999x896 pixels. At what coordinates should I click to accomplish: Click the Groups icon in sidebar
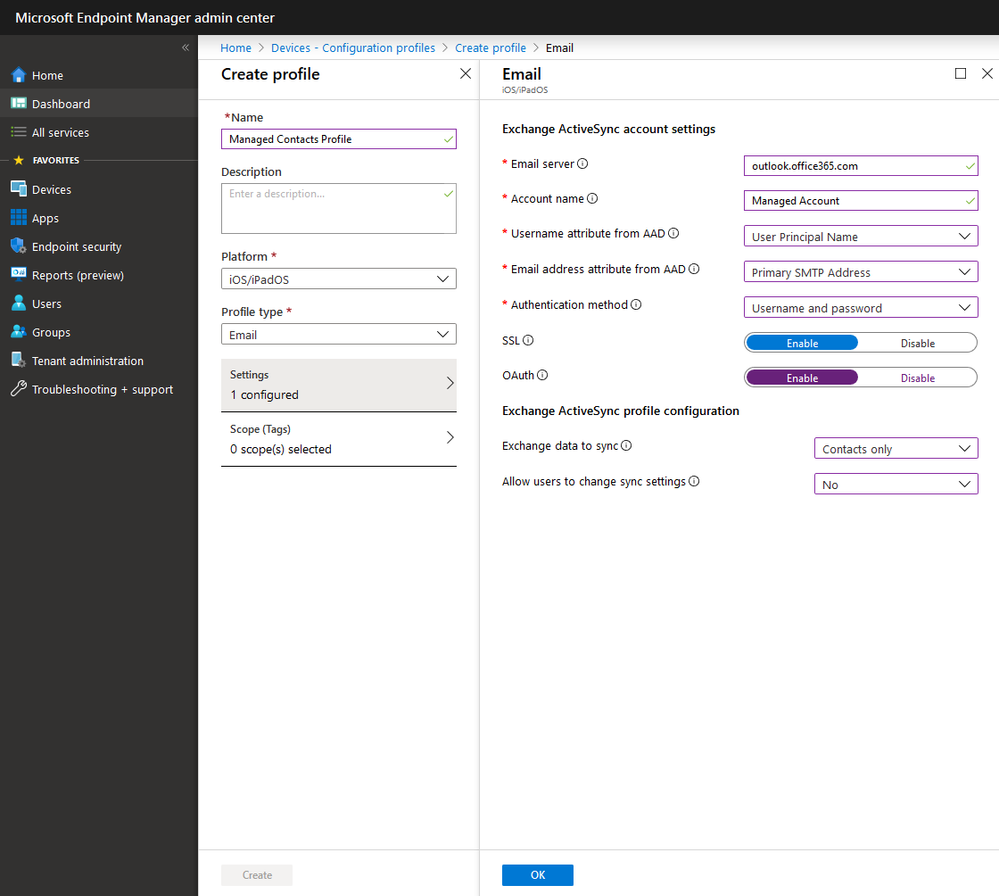tap(18, 332)
